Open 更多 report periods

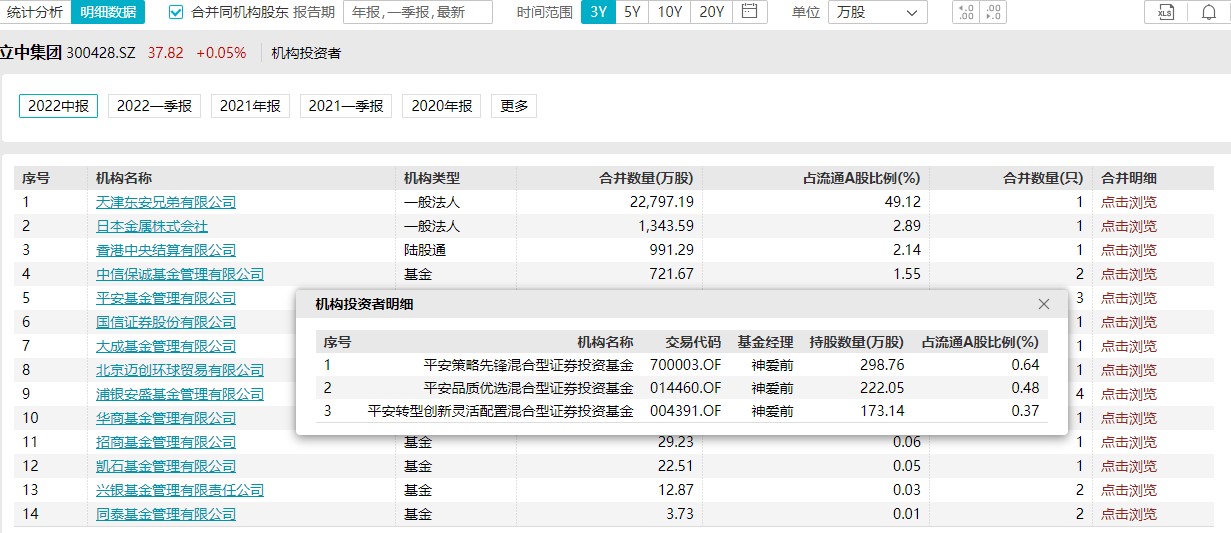click(x=514, y=105)
